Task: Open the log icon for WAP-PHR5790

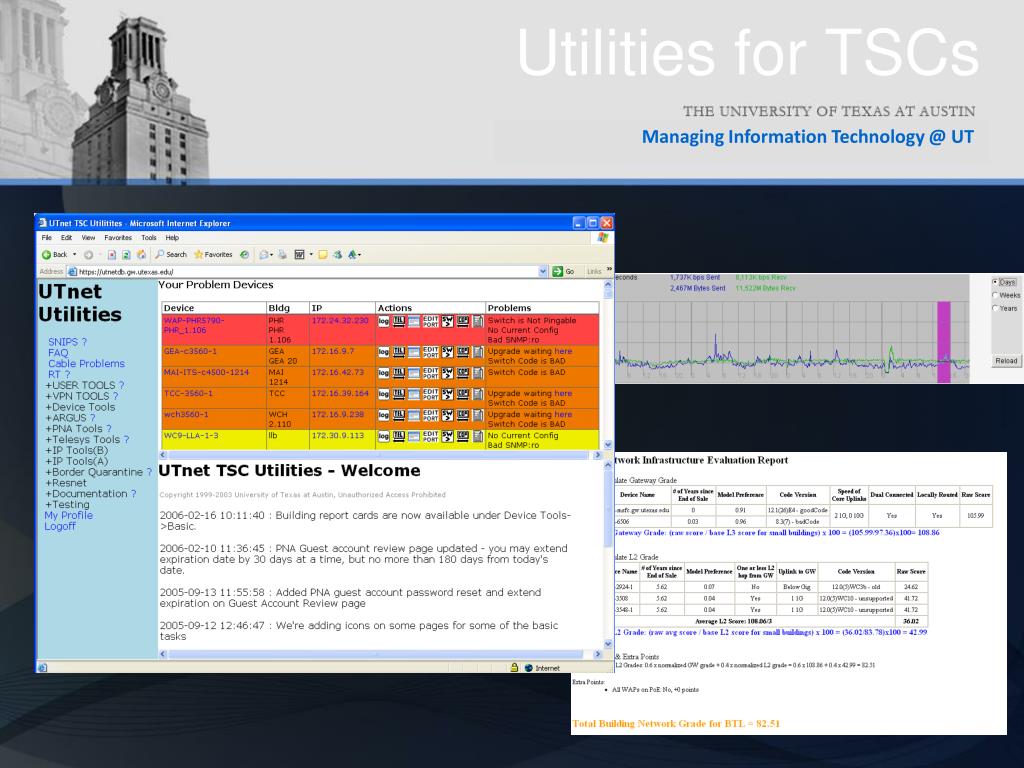Action: (383, 321)
